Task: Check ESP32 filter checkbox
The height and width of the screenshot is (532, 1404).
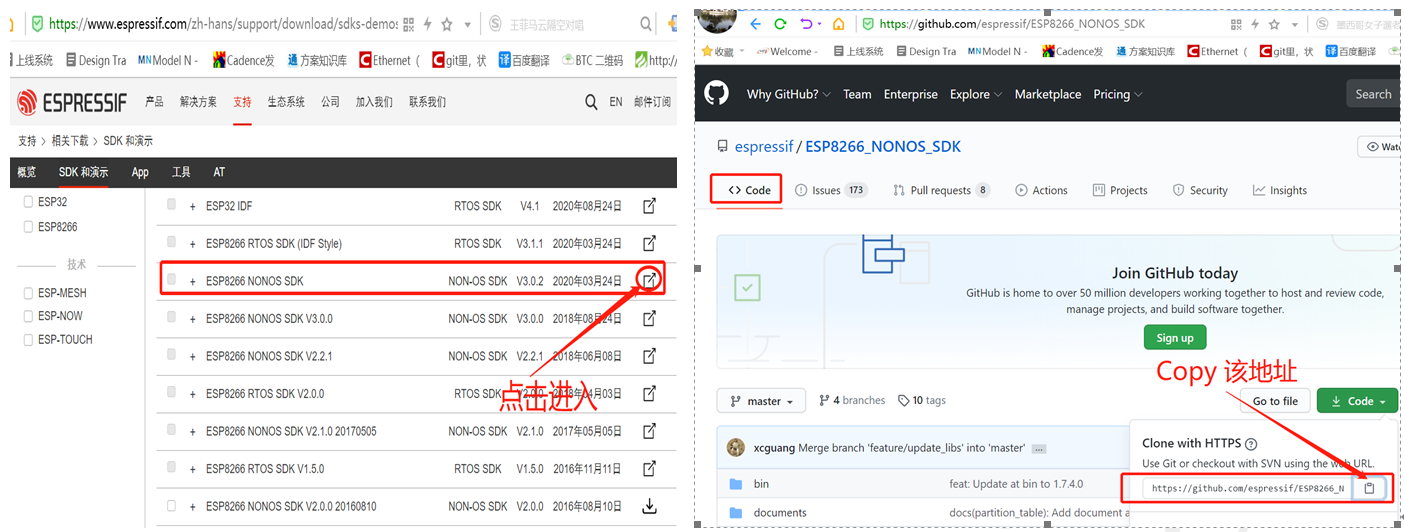Action: [x=28, y=202]
